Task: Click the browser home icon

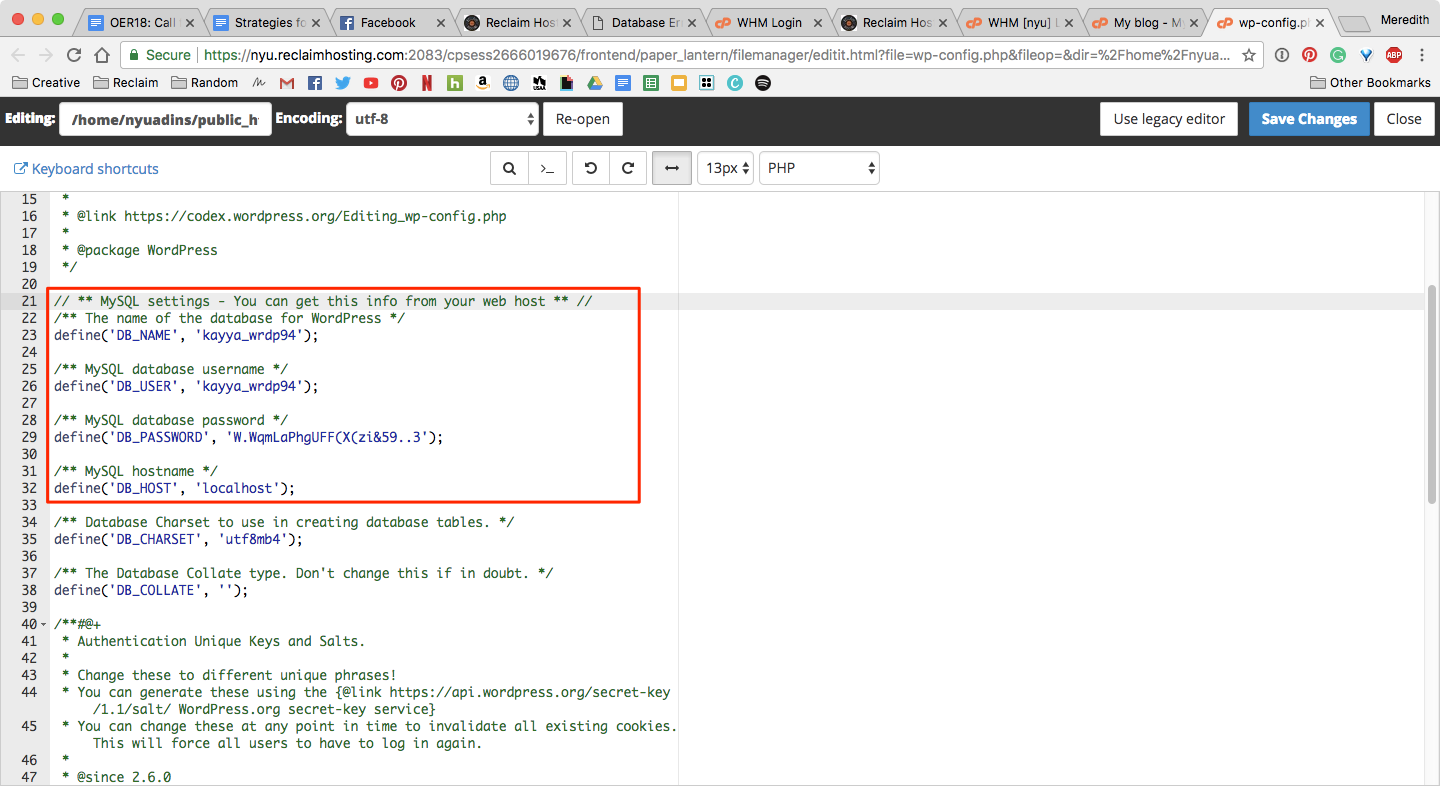Action: pos(102,55)
